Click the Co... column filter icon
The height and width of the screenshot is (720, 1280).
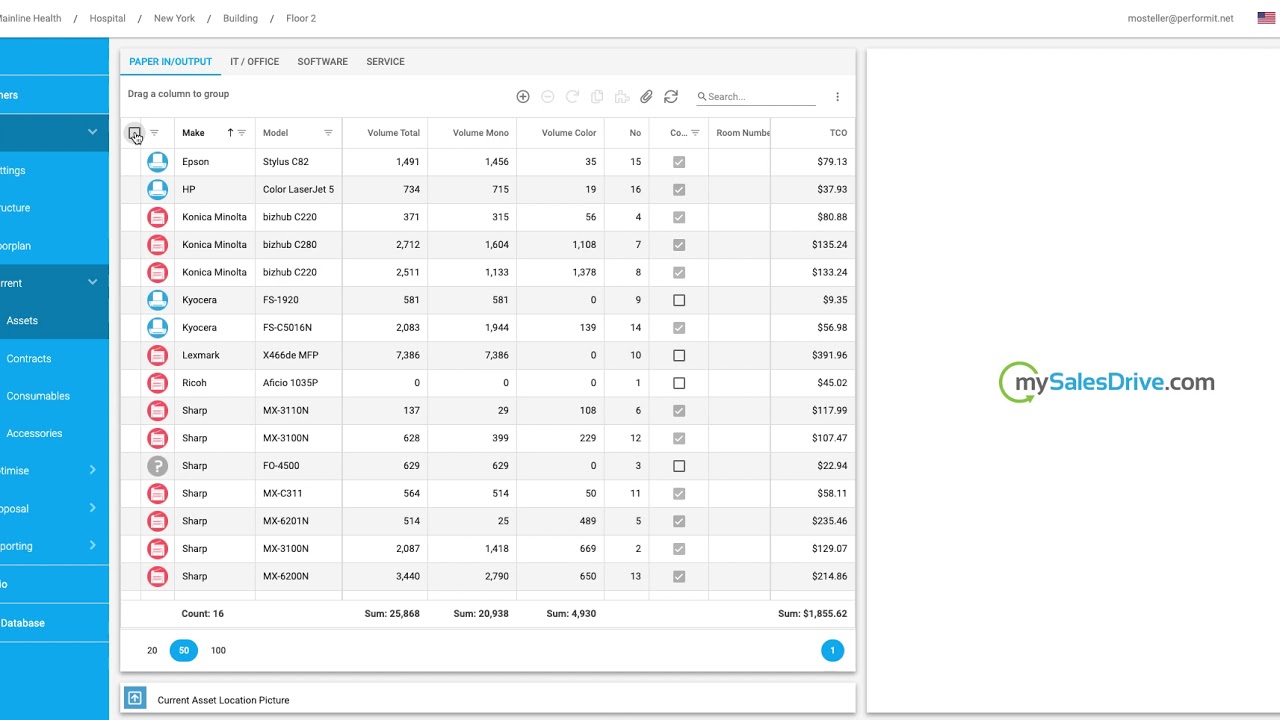coord(695,133)
